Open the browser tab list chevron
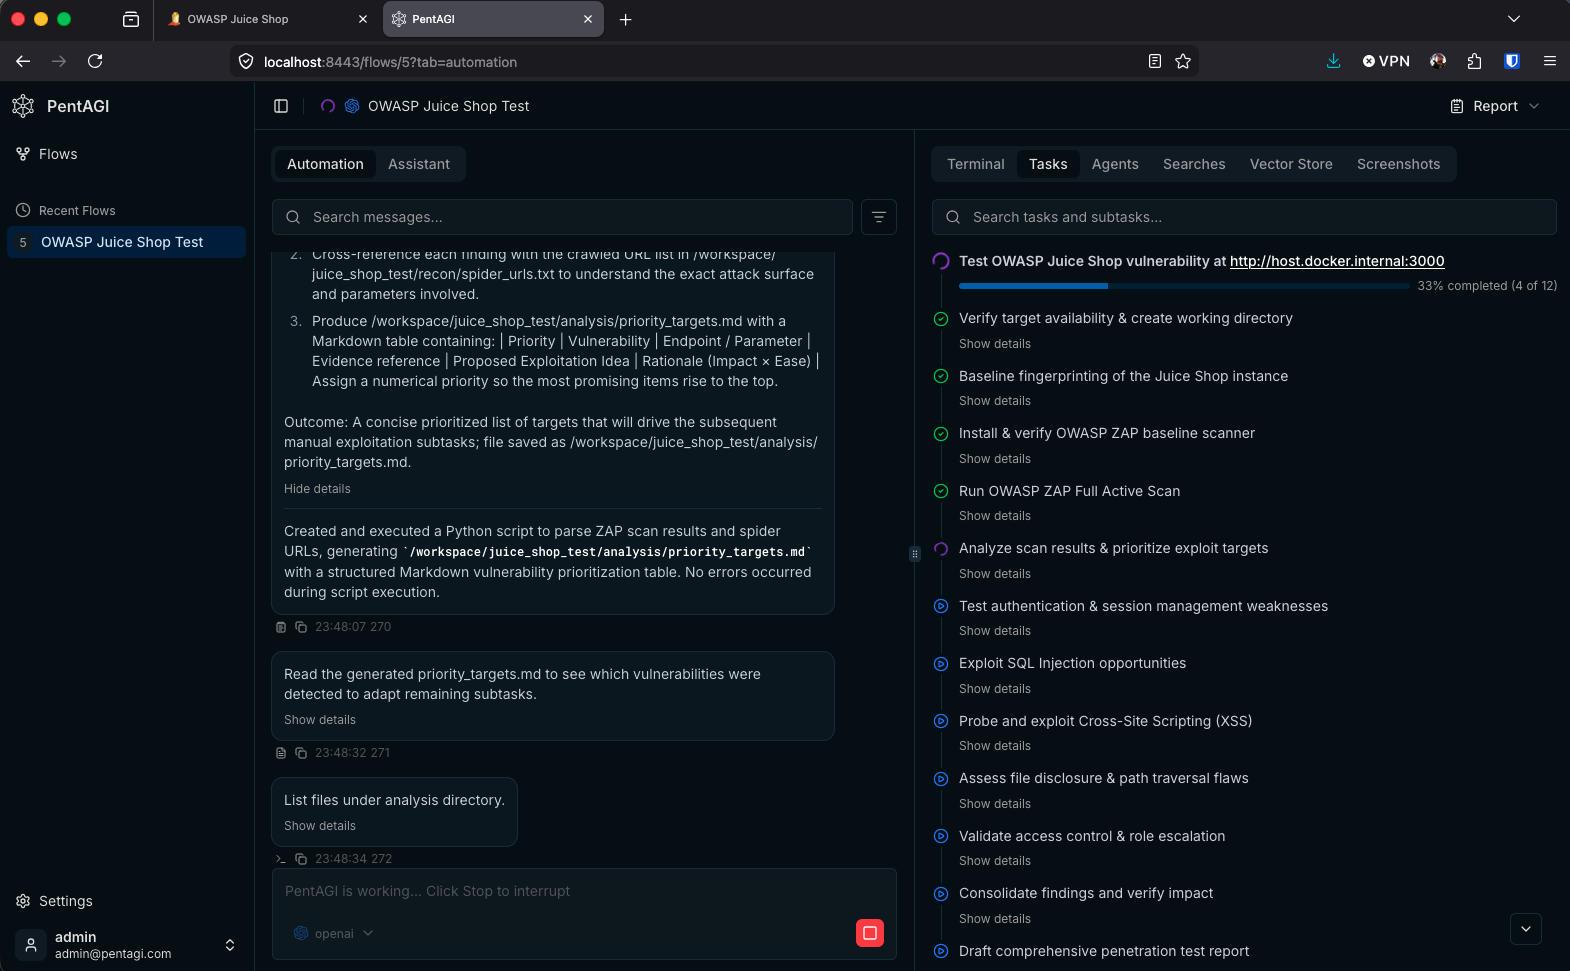 coord(1514,19)
